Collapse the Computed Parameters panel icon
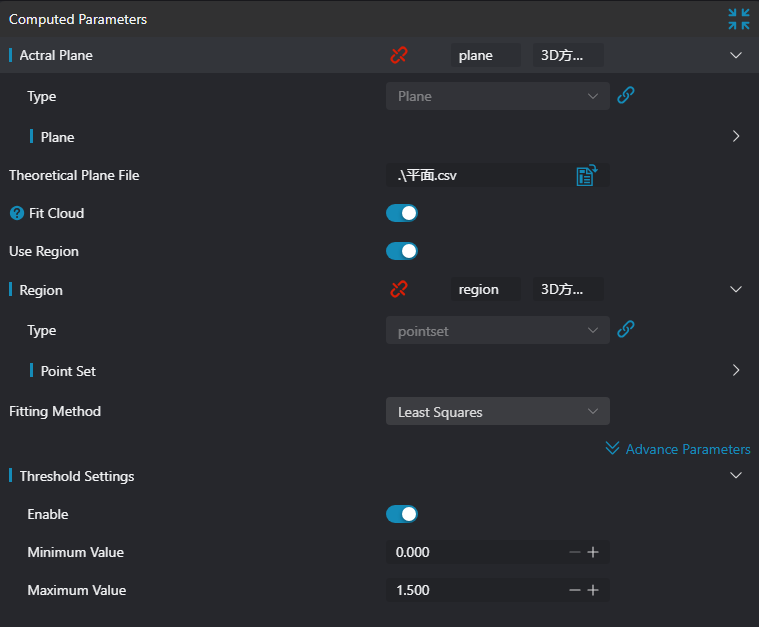 point(739,19)
